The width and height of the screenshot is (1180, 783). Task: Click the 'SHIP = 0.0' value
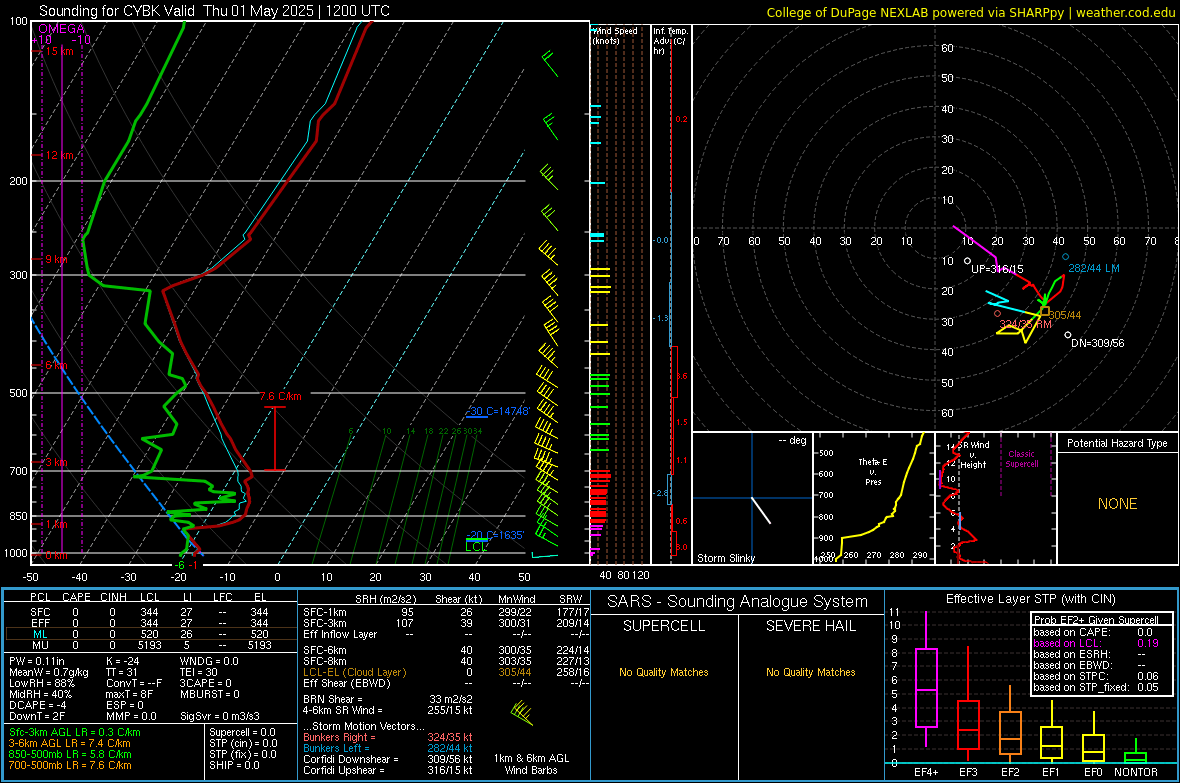(x=234, y=766)
